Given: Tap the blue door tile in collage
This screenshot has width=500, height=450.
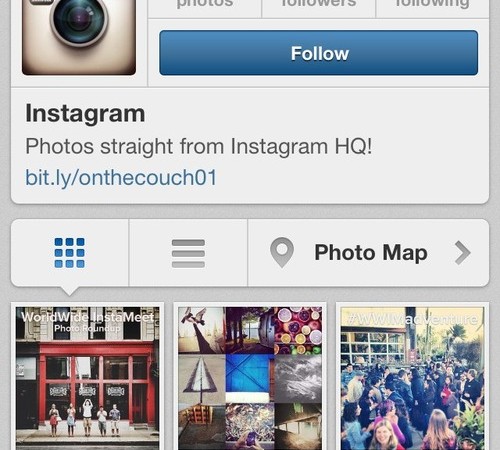Looking at the screenshot, I should (x=250, y=378).
